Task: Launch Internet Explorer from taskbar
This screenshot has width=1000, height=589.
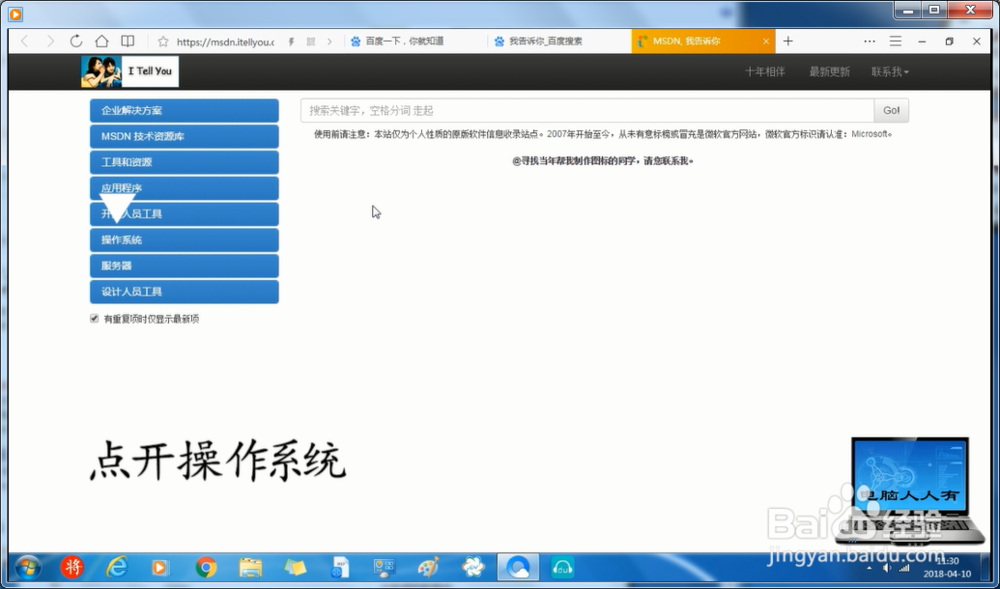Action: (117, 567)
